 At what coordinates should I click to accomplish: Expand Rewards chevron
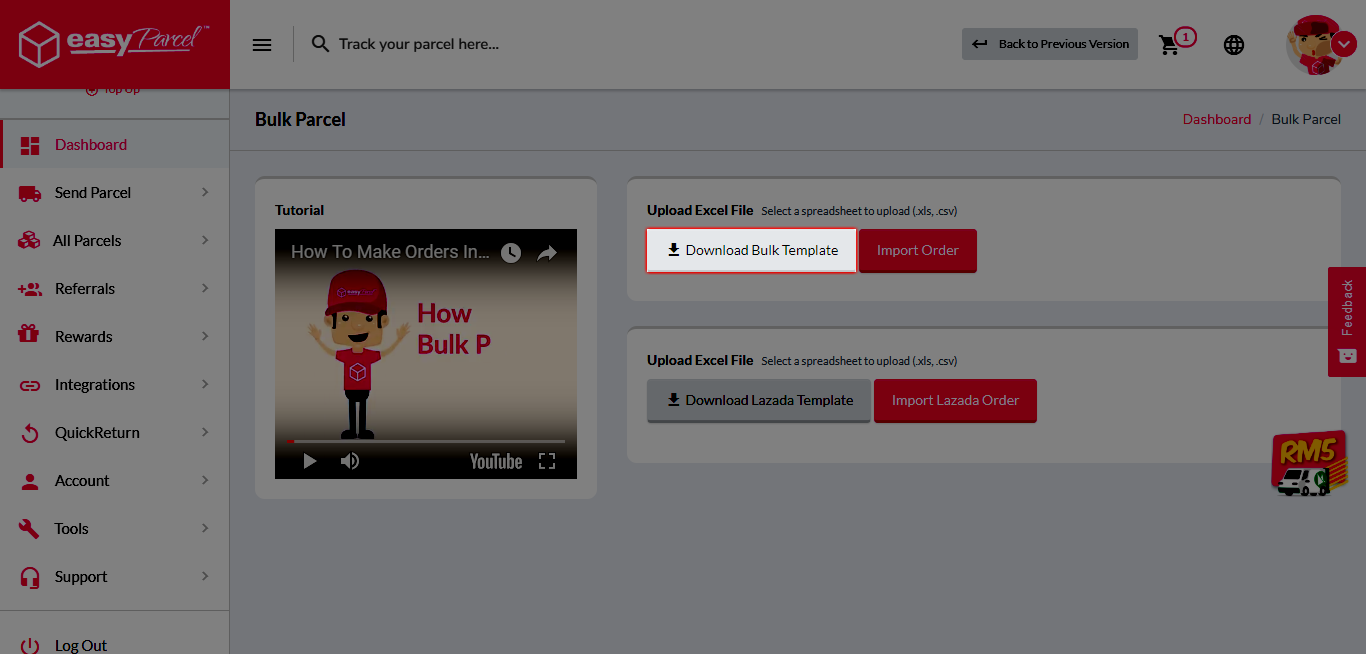coord(205,336)
